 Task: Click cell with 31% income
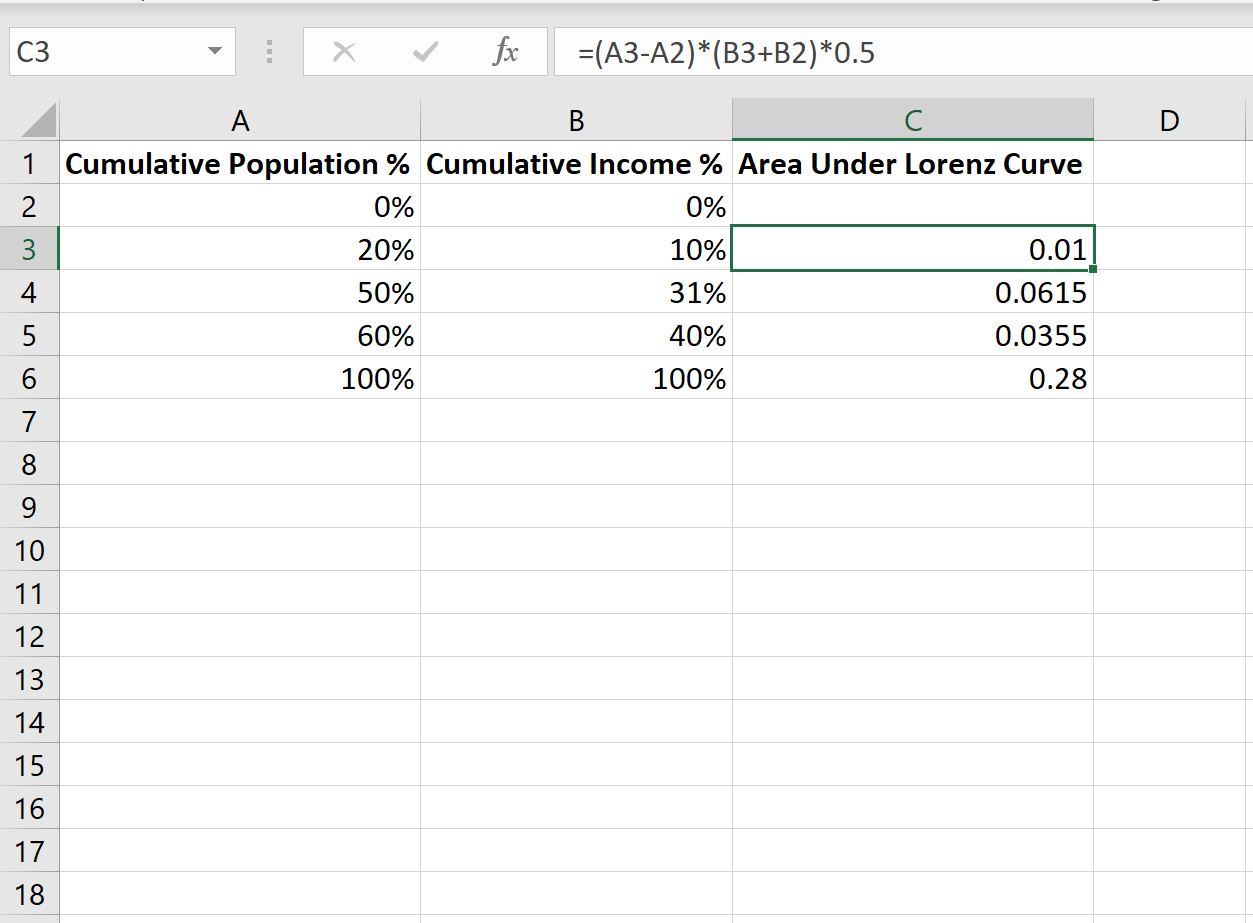click(576, 293)
